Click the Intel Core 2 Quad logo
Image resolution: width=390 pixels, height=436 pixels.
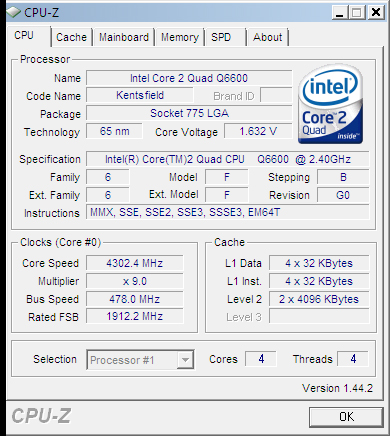coord(330,104)
